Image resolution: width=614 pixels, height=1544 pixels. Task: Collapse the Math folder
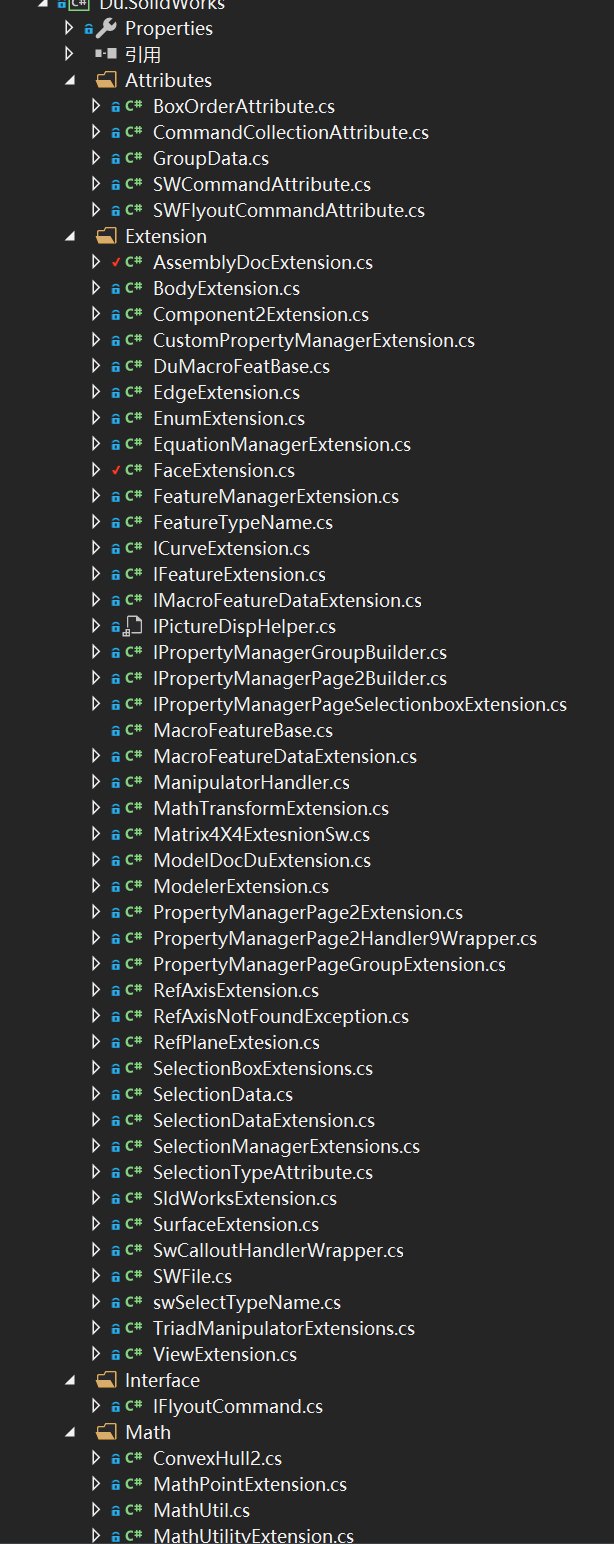70,1432
